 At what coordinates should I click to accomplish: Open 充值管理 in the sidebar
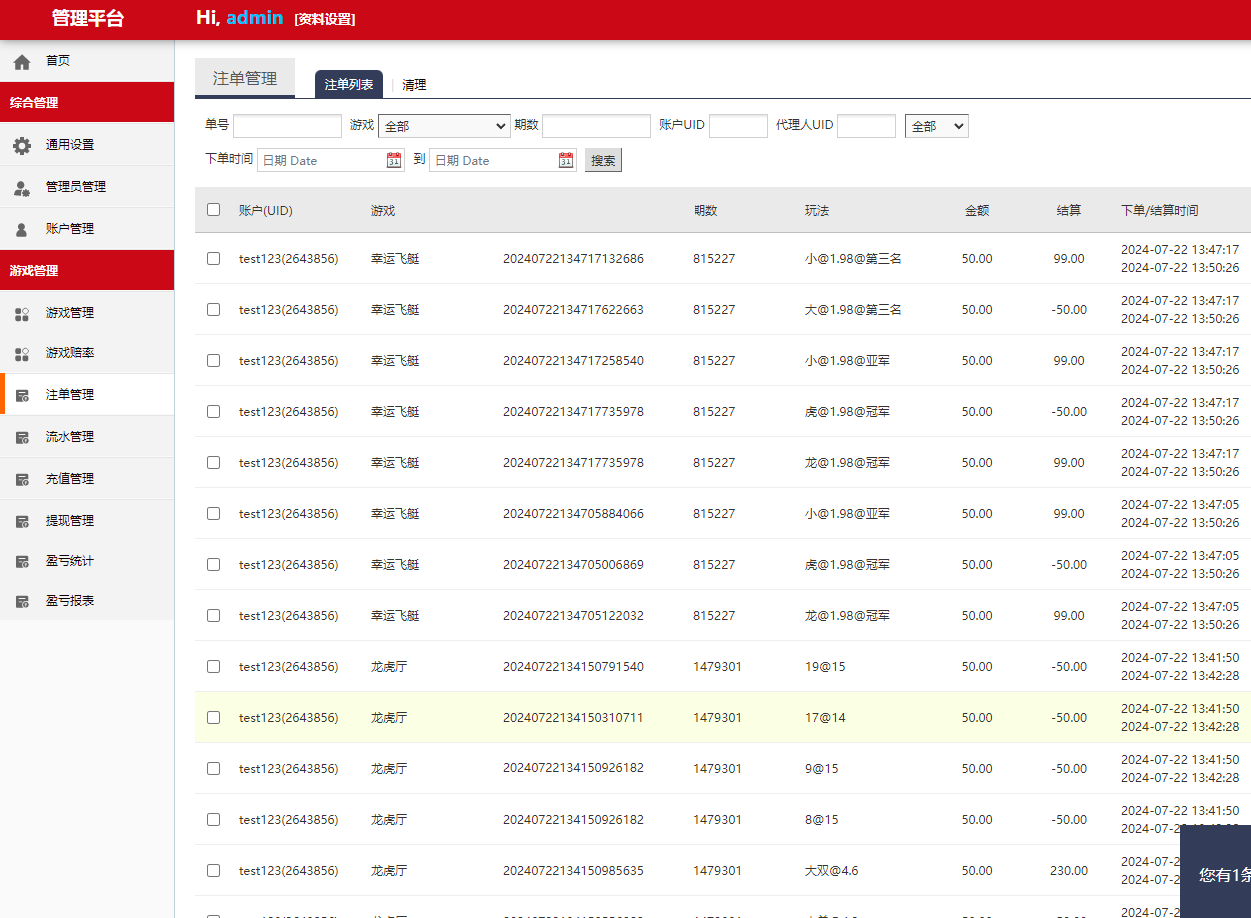pos(87,479)
